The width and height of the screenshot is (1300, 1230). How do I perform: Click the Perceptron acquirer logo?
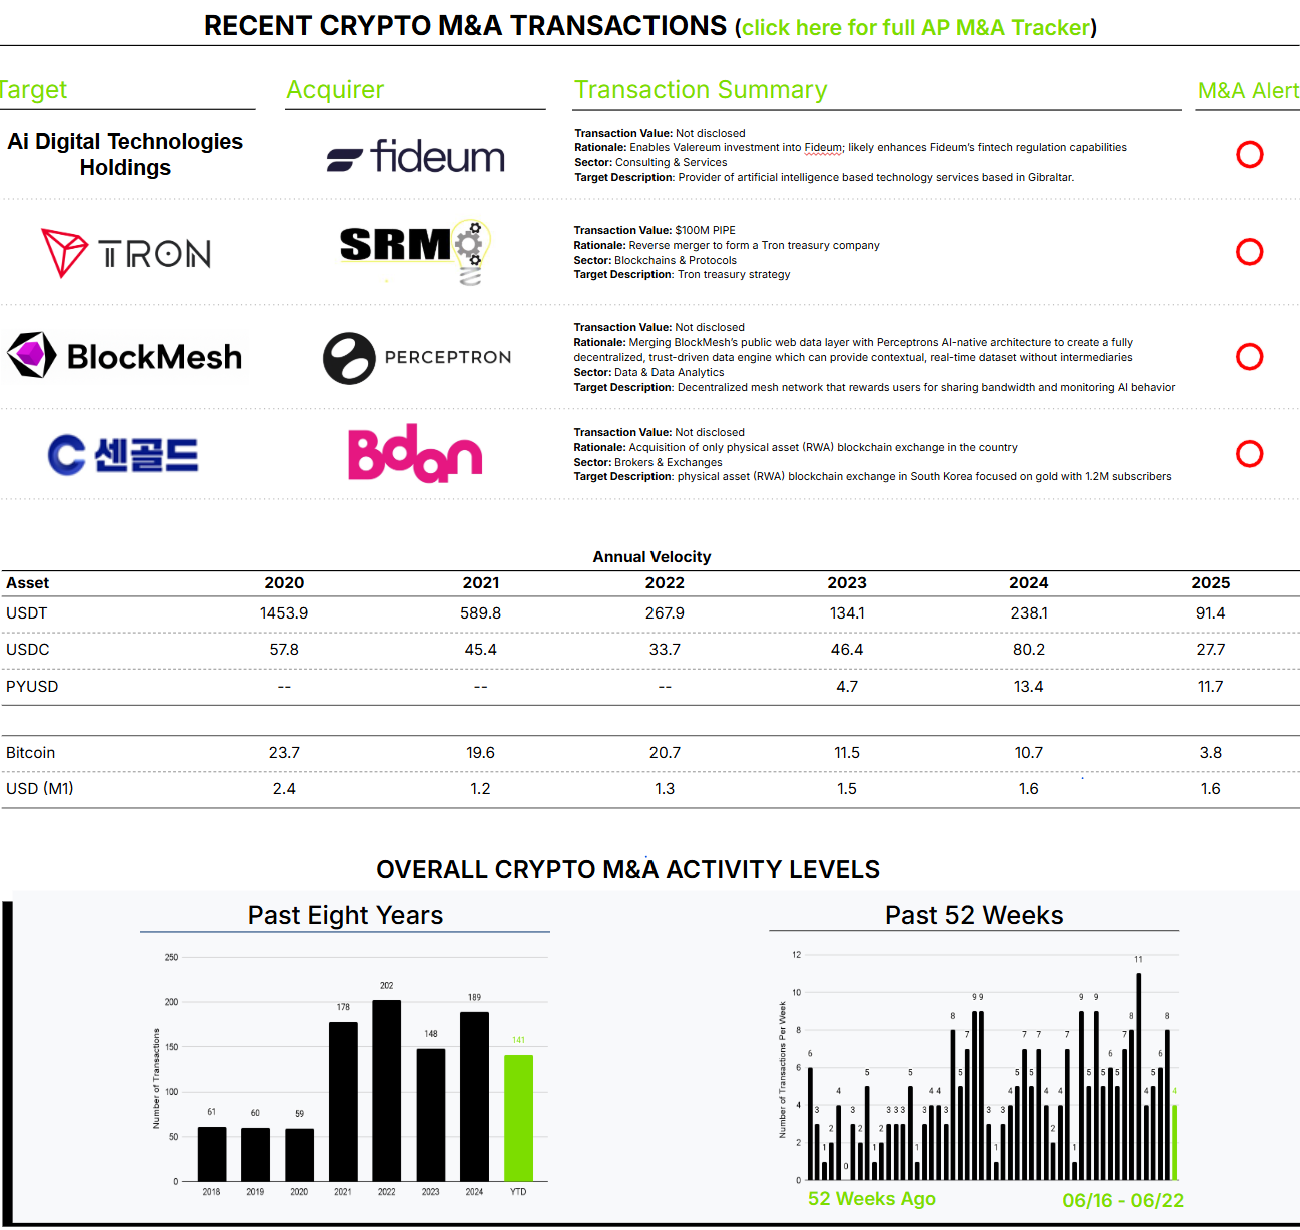[417, 358]
